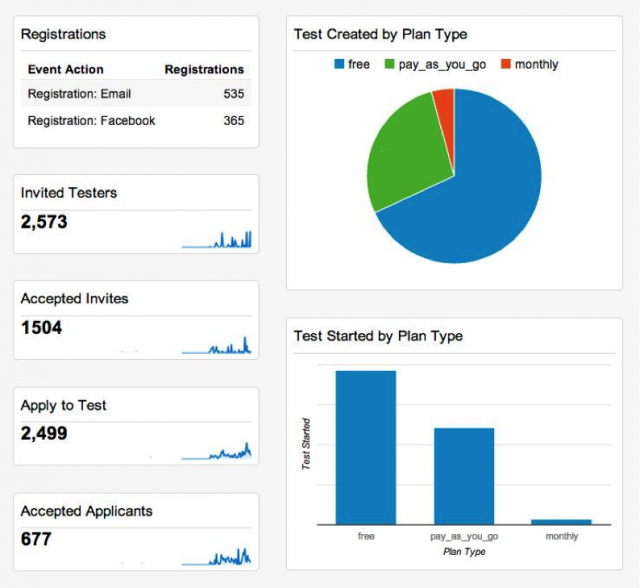Click the pay_as_you_go axis label under bar chart
The image size is (640, 588).
(464, 537)
